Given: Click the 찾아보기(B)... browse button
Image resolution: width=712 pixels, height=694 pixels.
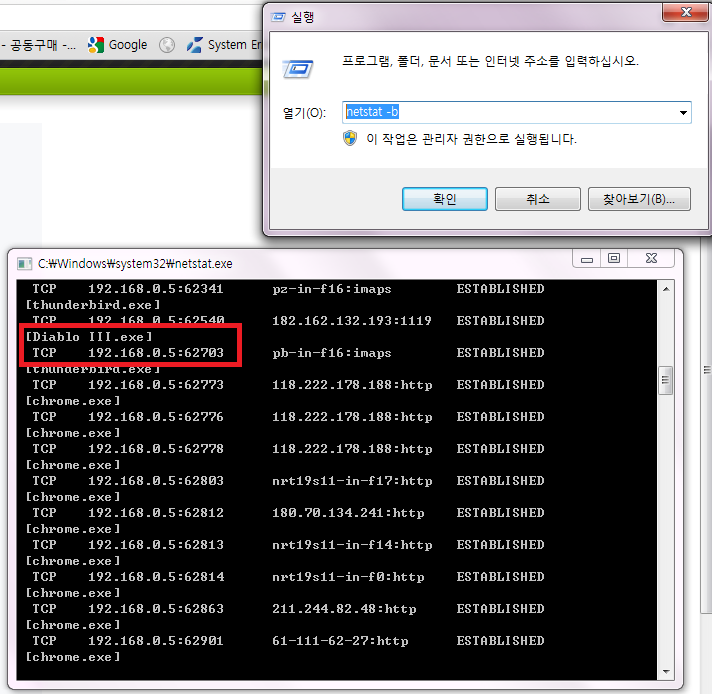Looking at the screenshot, I should point(639,199).
